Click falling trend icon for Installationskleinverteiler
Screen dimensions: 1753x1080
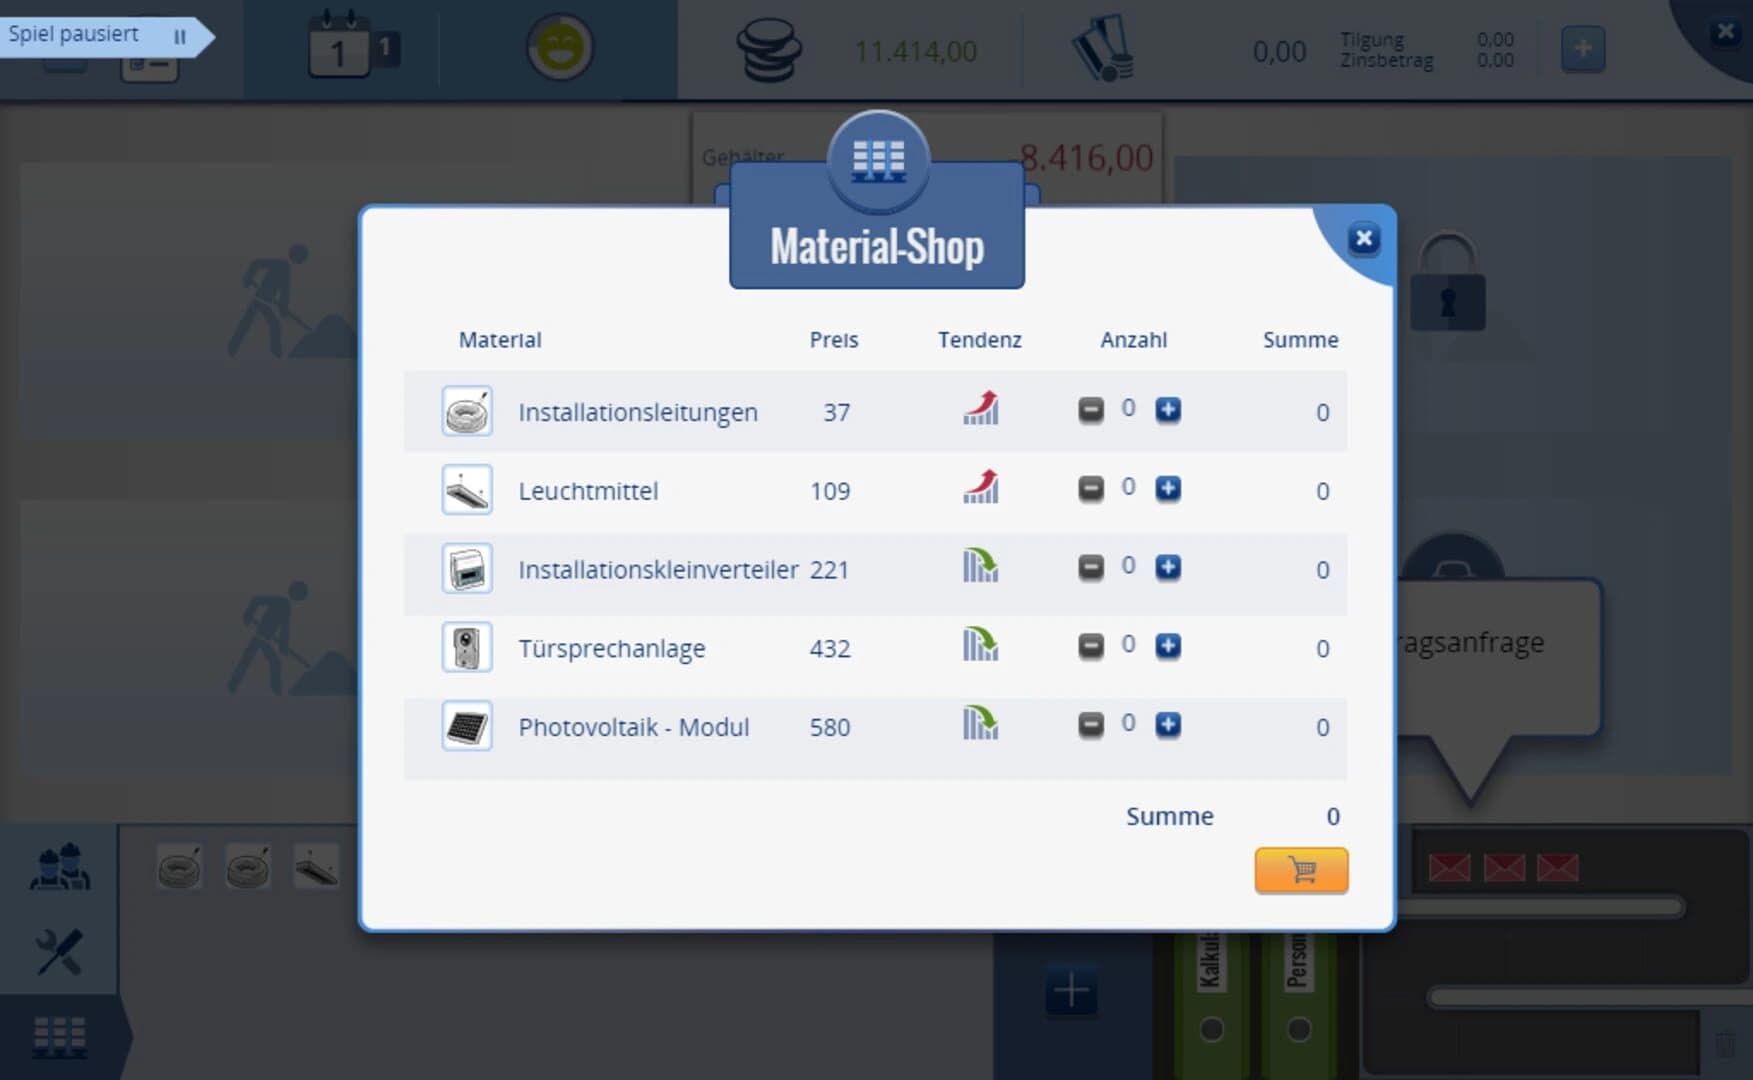[x=980, y=565]
